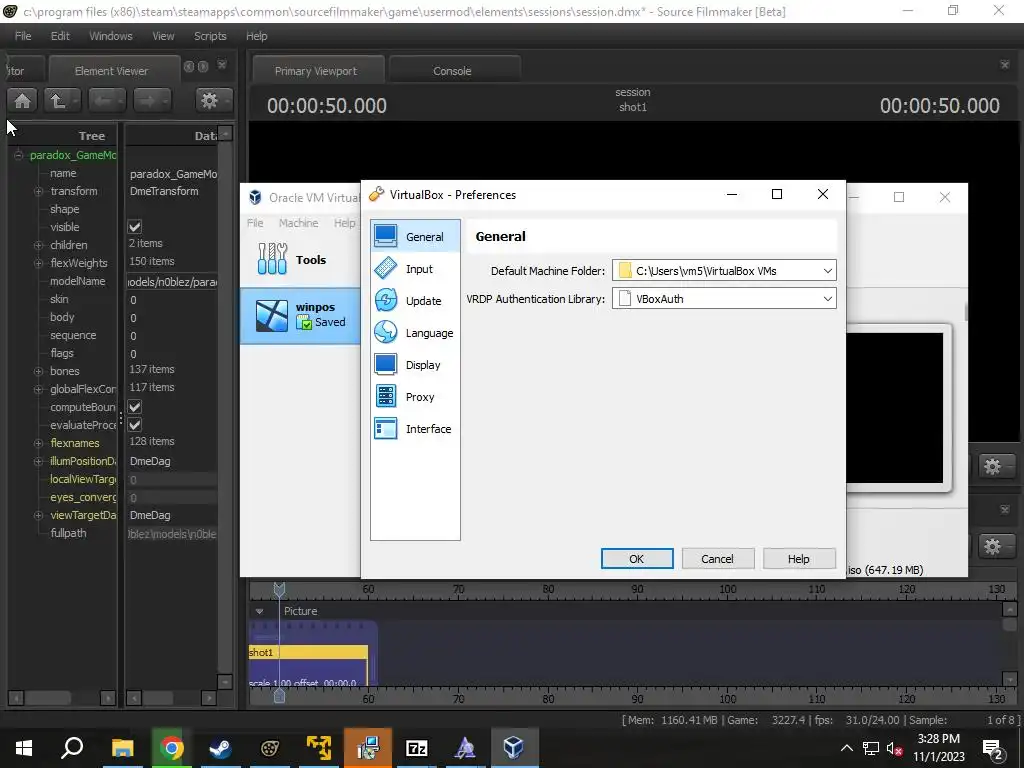The image size is (1024, 768).
Task: Toggle the visible attribute checkbox
Action: [135, 227]
